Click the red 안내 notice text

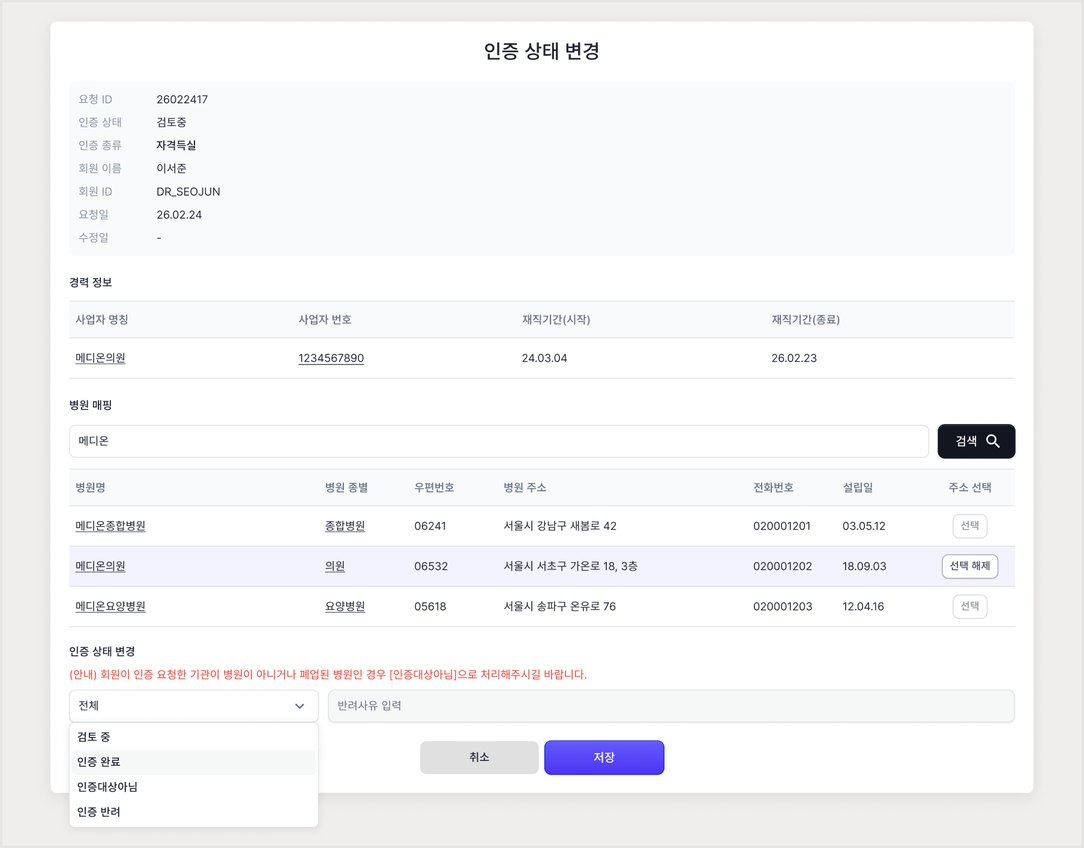click(x=328, y=675)
